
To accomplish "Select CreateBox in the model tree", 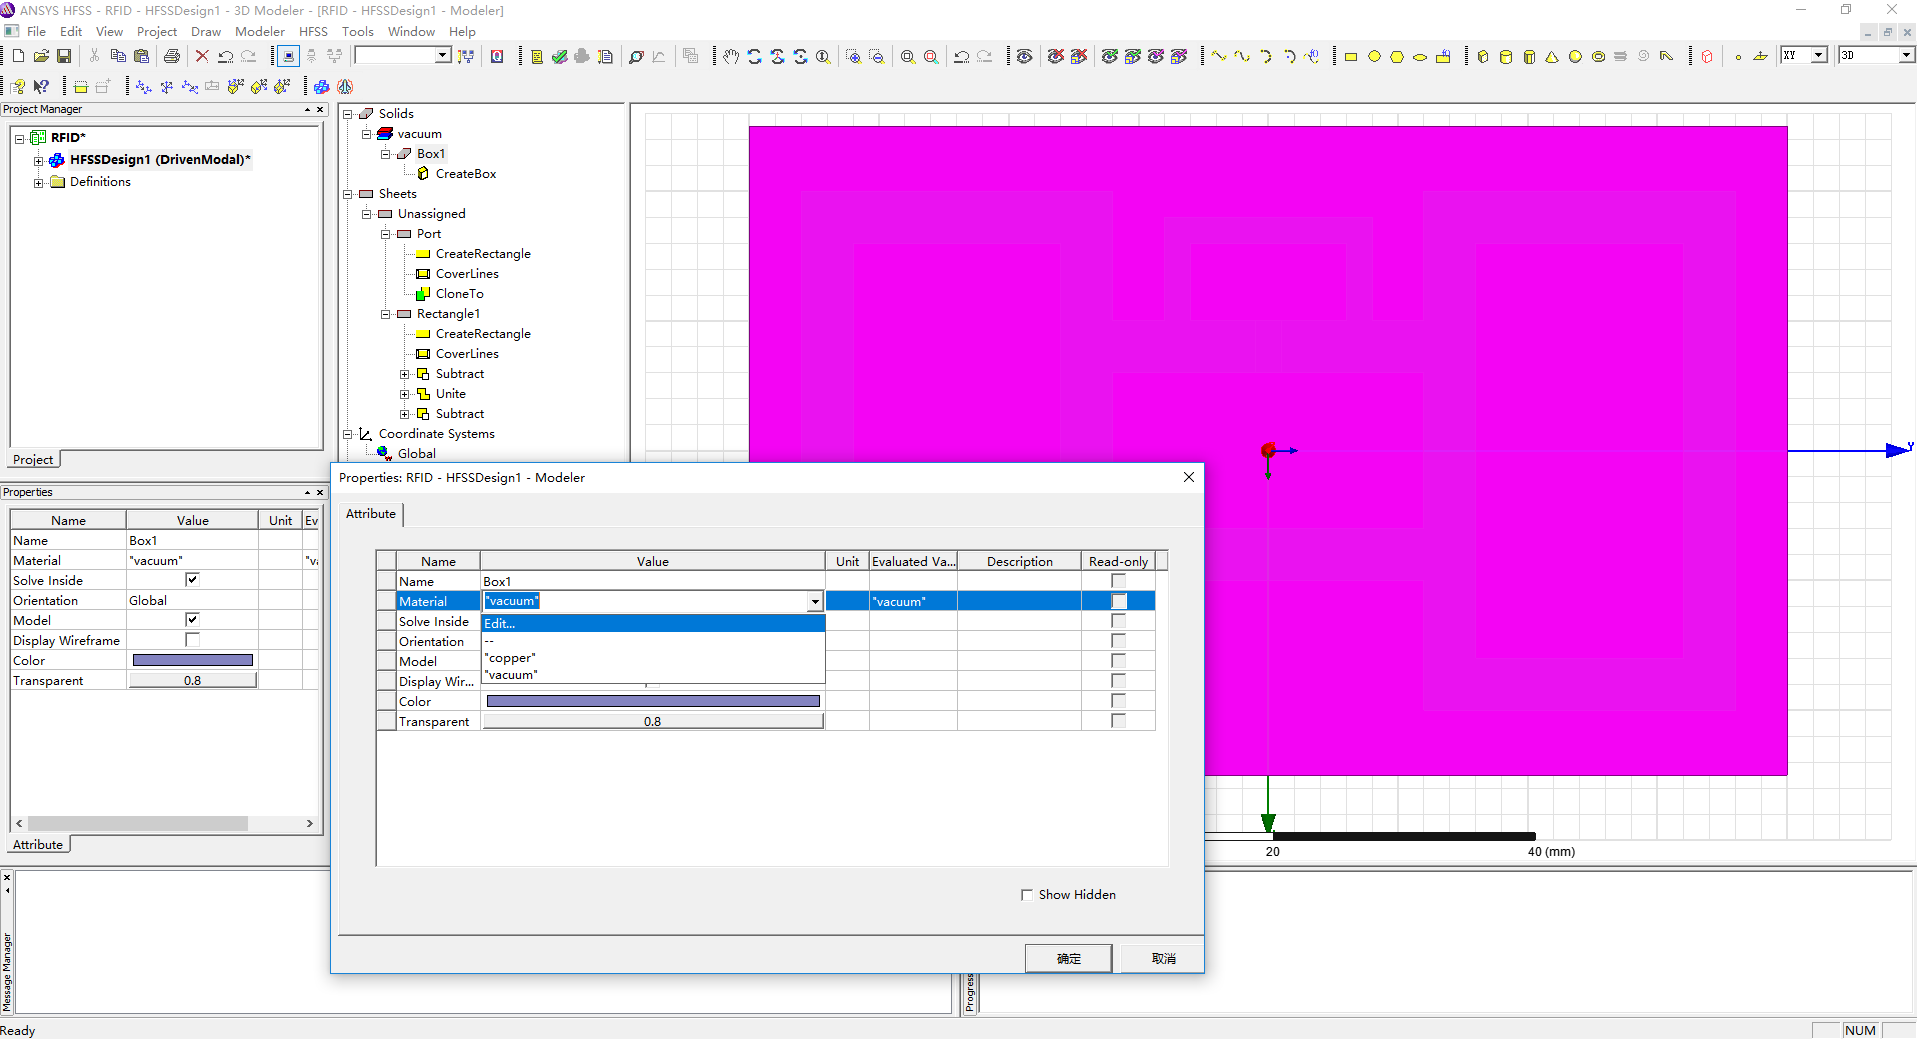I will [465, 174].
